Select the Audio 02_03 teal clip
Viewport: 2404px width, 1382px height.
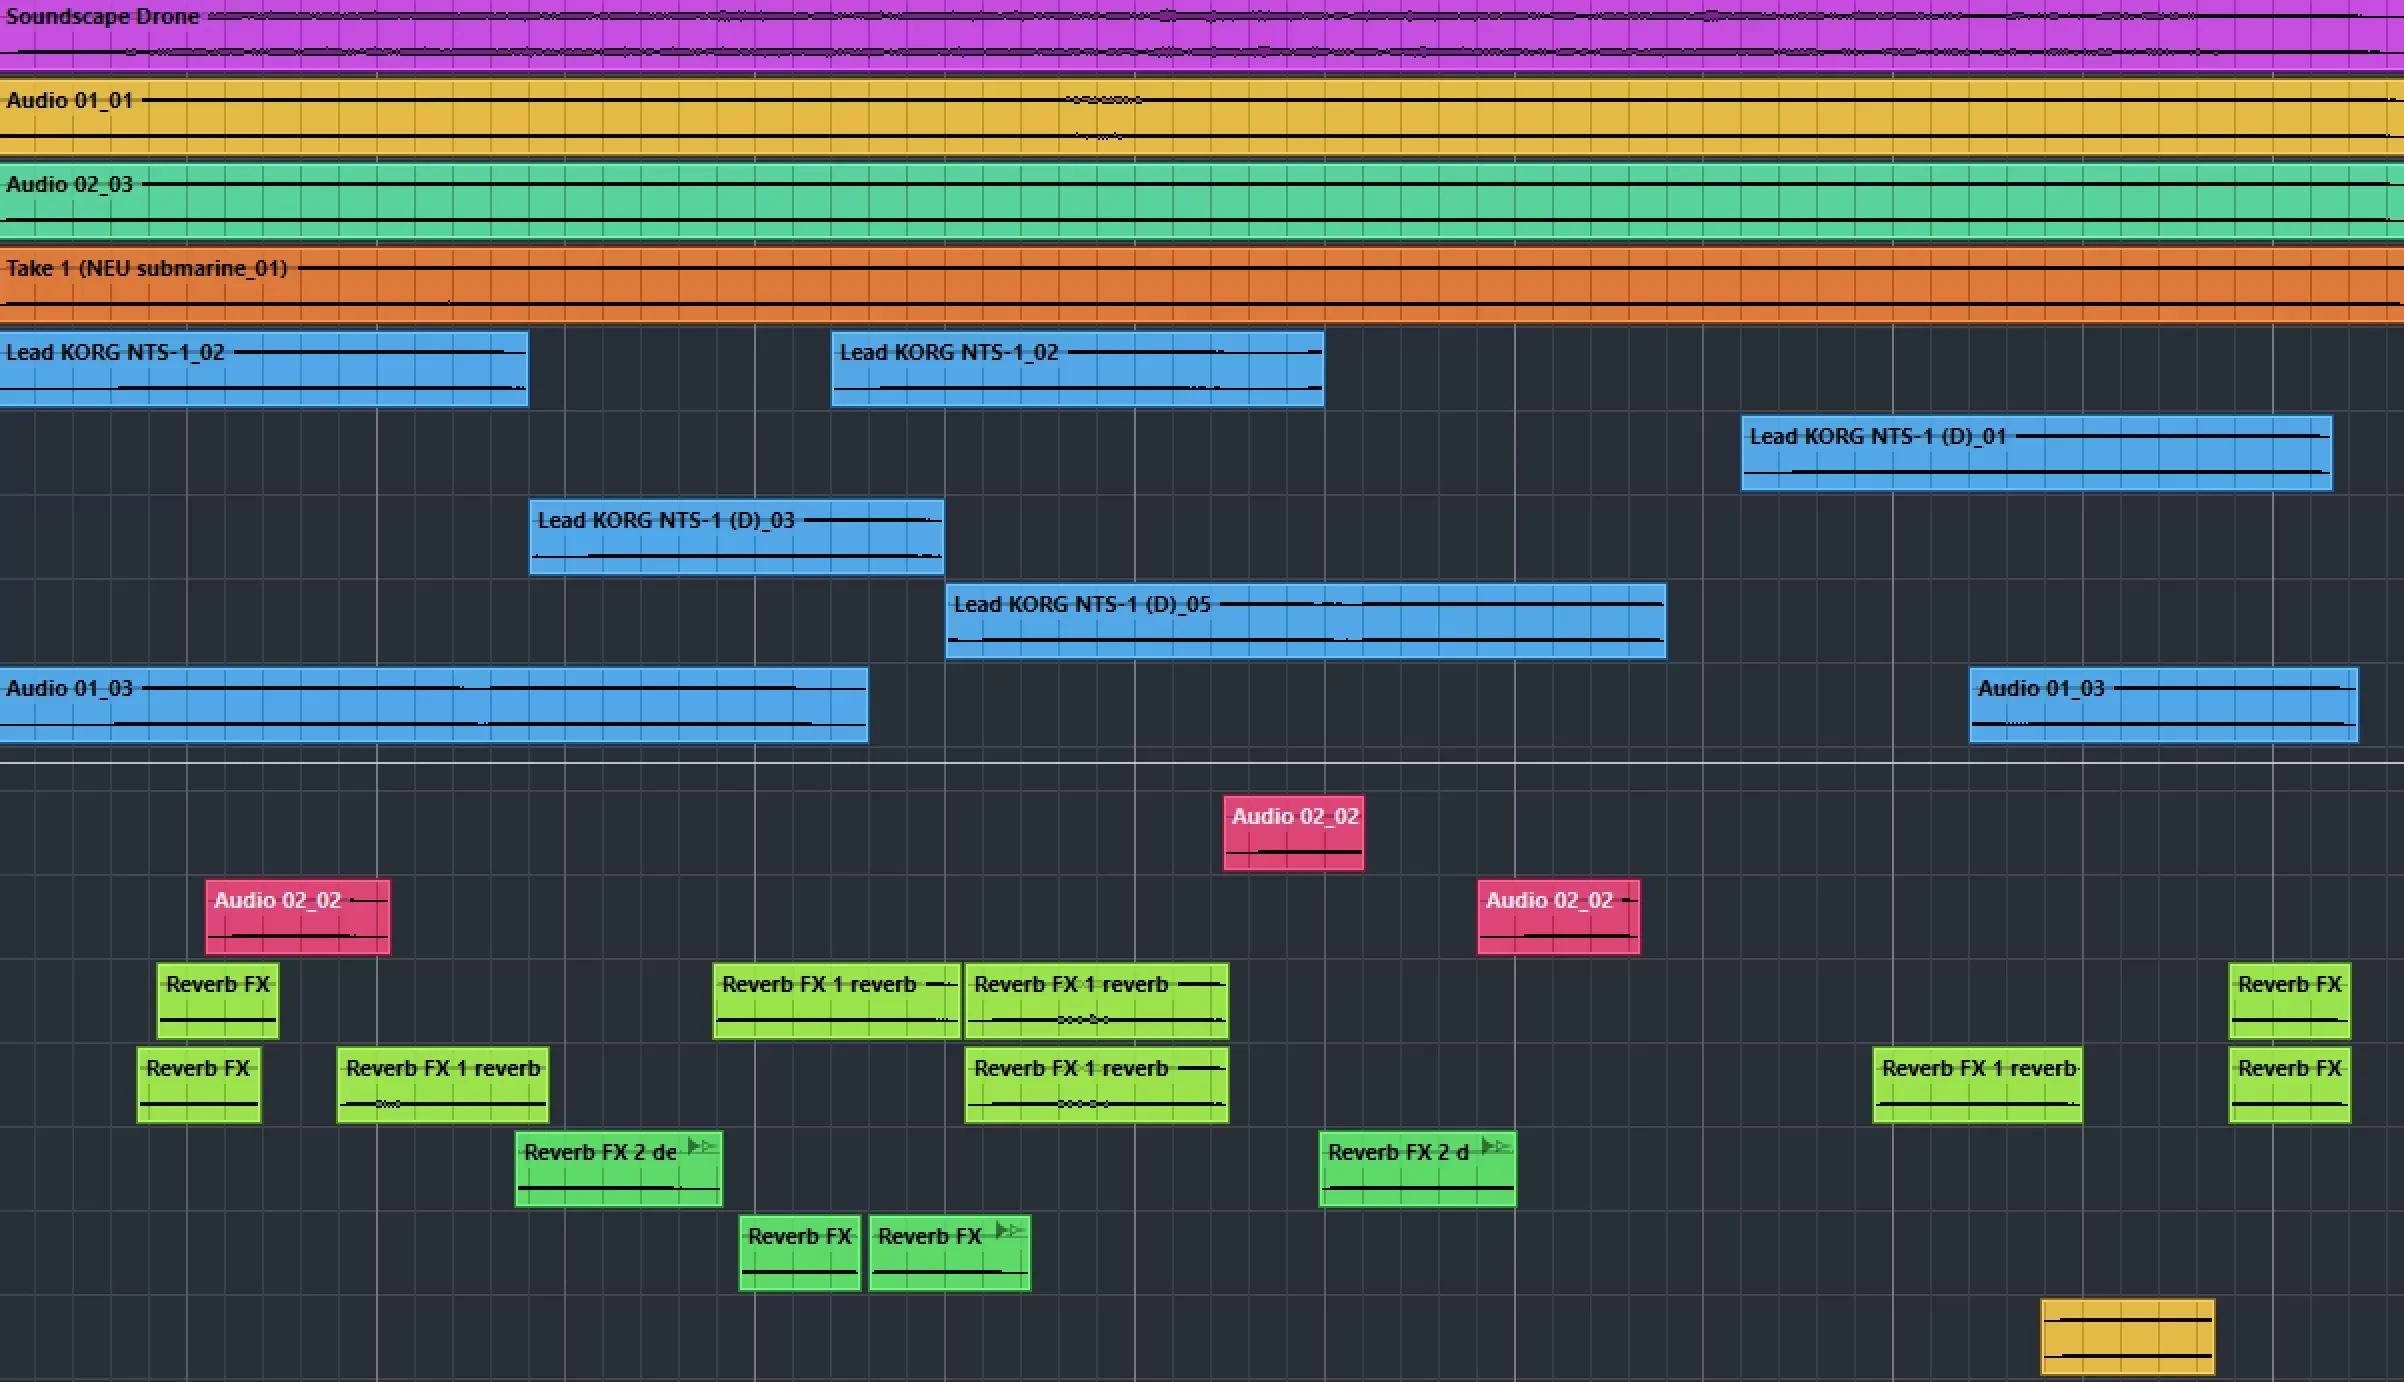(1200, 202)
